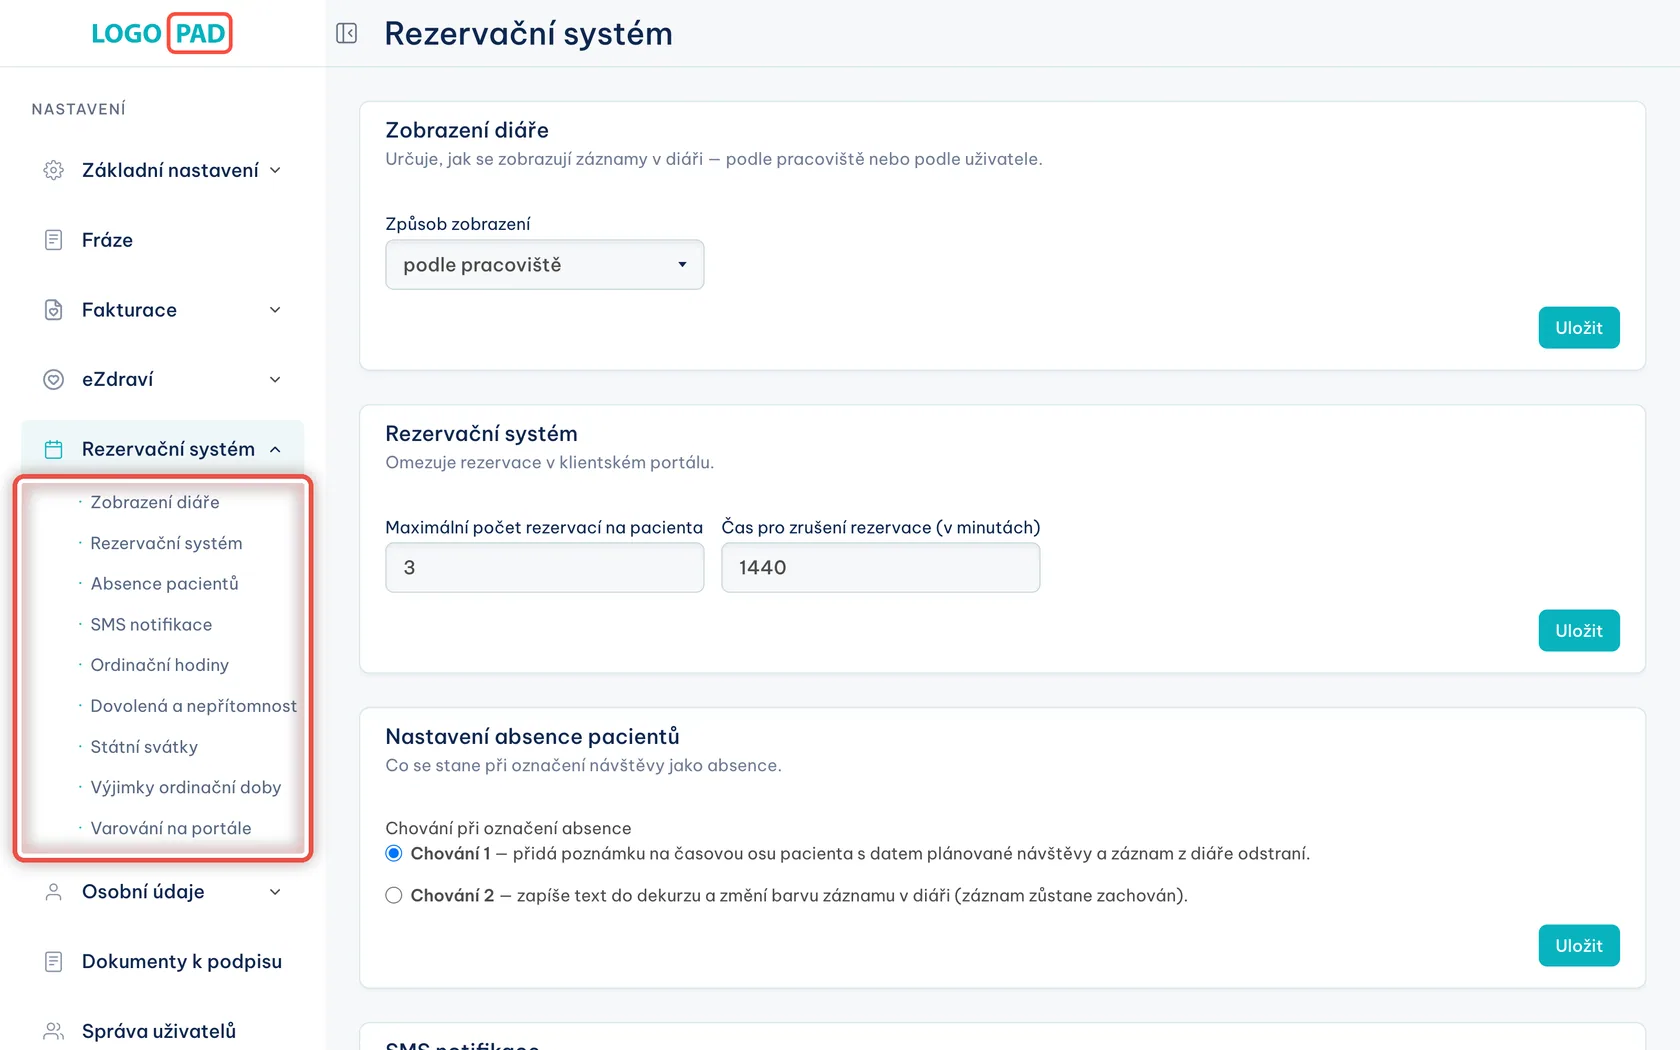Click the Fráze document icon

pos(54,240)
